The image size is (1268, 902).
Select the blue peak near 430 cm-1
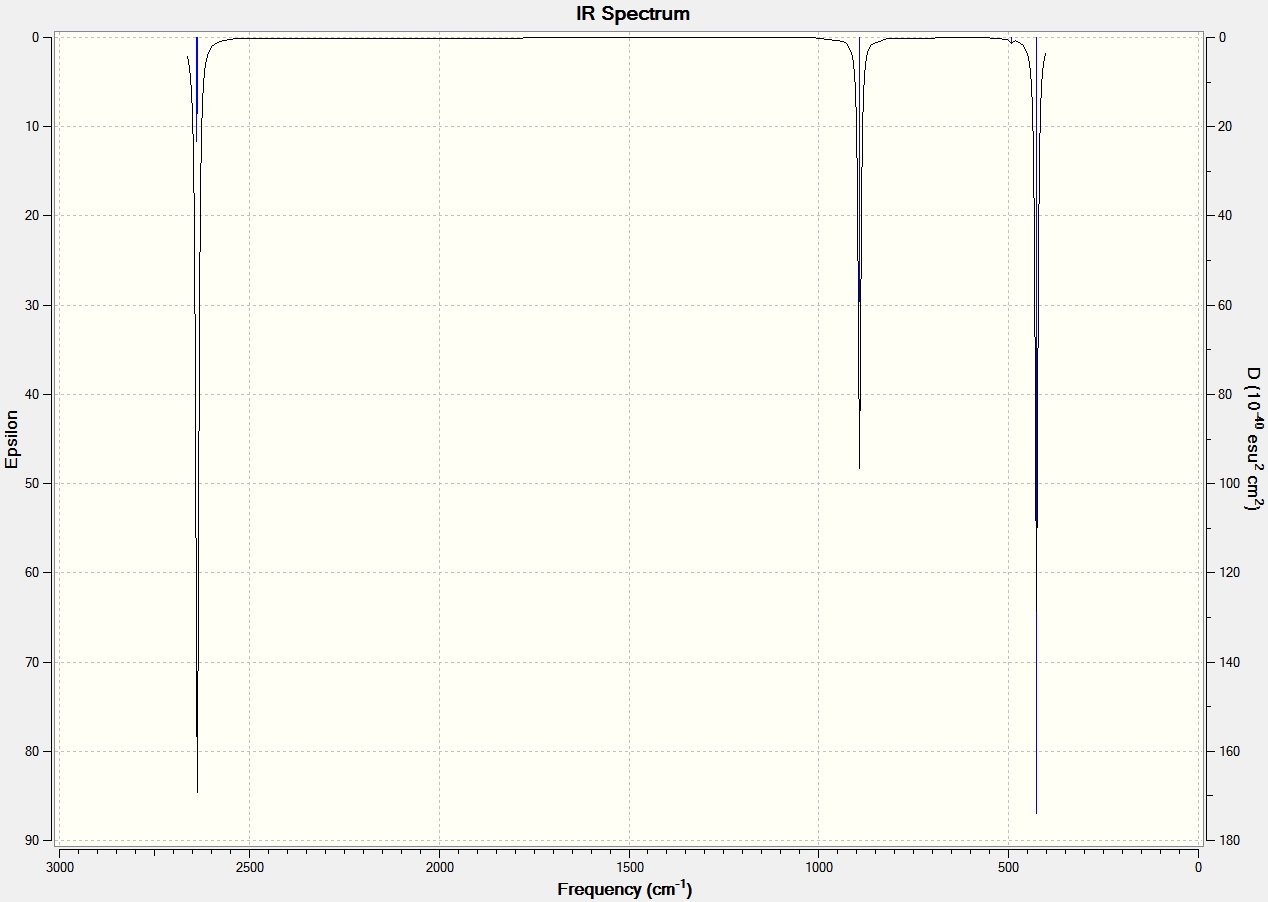[1036, 425]
